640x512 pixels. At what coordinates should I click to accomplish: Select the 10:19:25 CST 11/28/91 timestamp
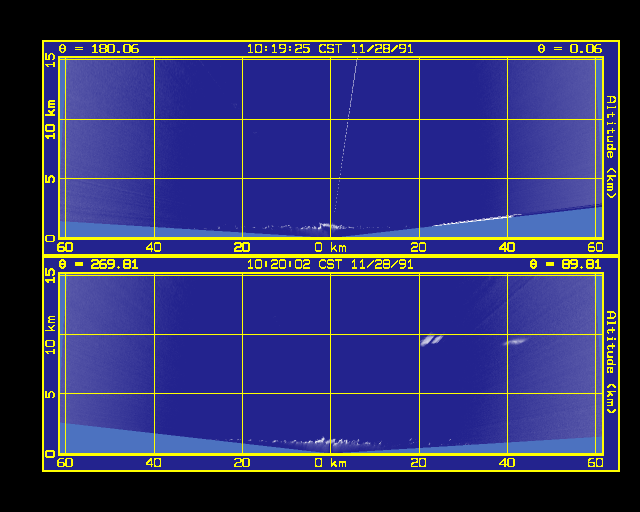point(330,49)
